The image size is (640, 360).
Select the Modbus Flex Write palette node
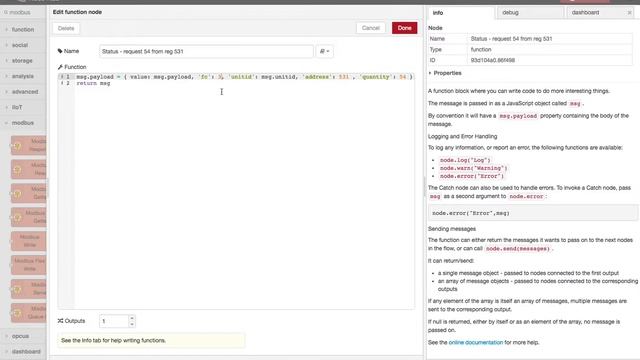pyautogui.click(x=29, y=264)
